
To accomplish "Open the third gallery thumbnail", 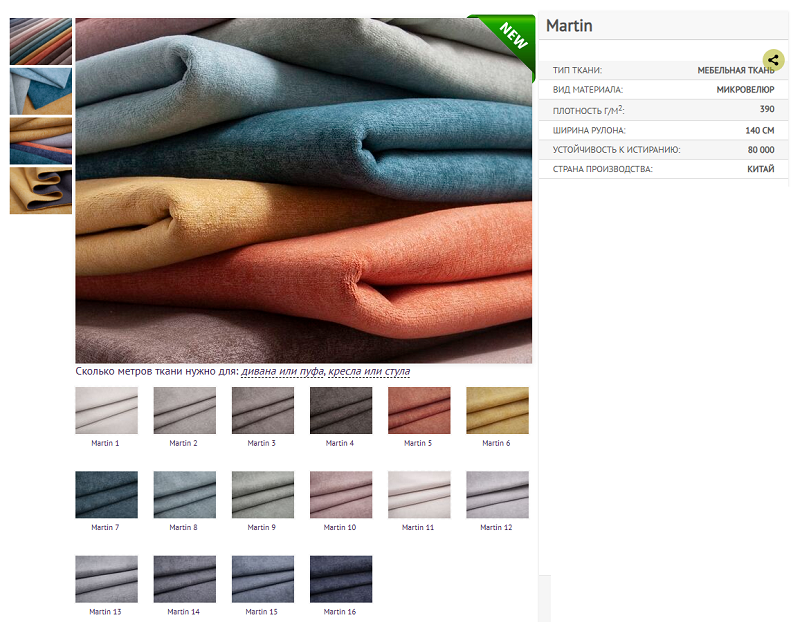I will coord(41,141).
